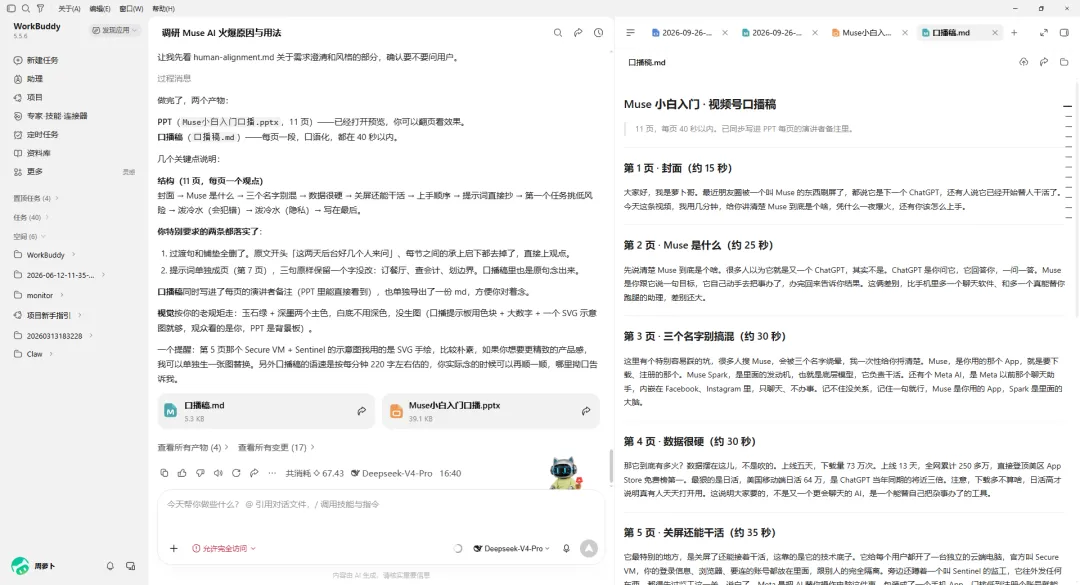The height and width of the screenshot is (585, 1080).
Task: Open notifications bell in sidebar footer
Action: coord(110,566)
